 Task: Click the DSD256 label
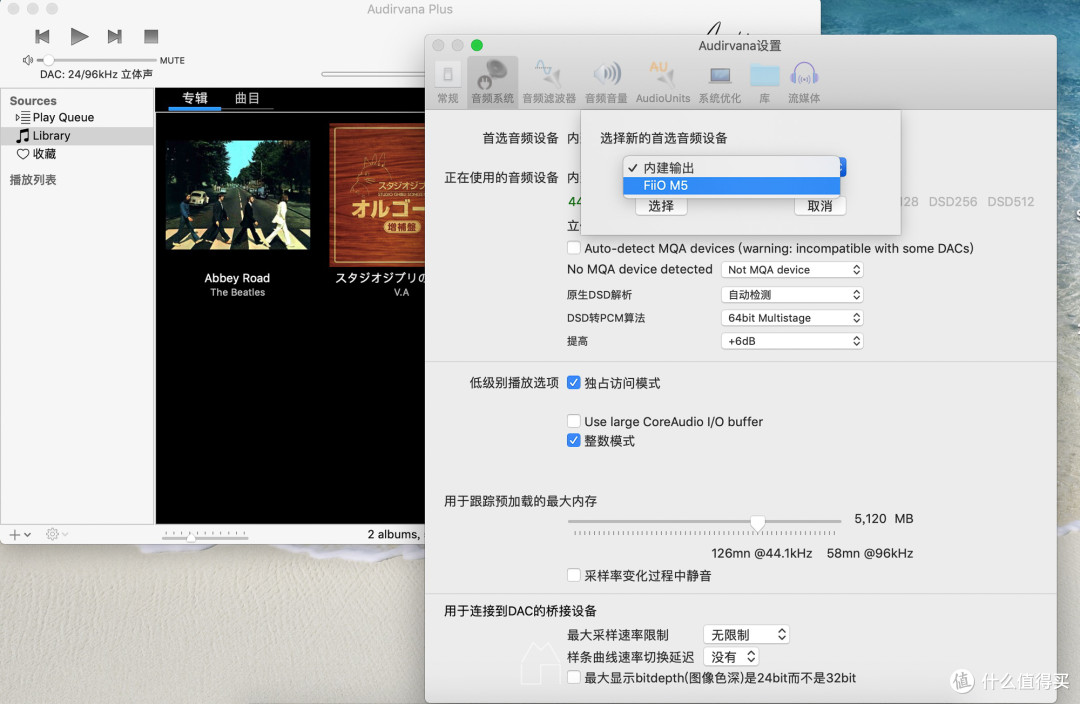coord(953,202)
